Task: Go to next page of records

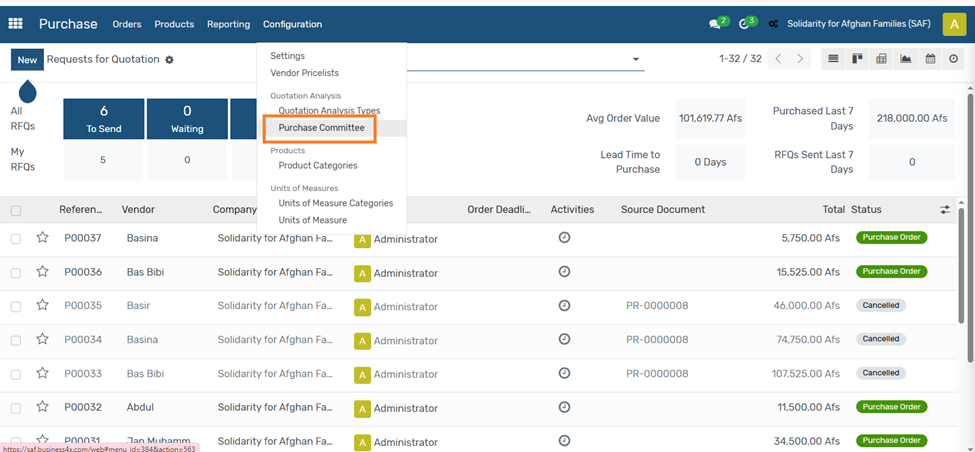Action: 800,59
